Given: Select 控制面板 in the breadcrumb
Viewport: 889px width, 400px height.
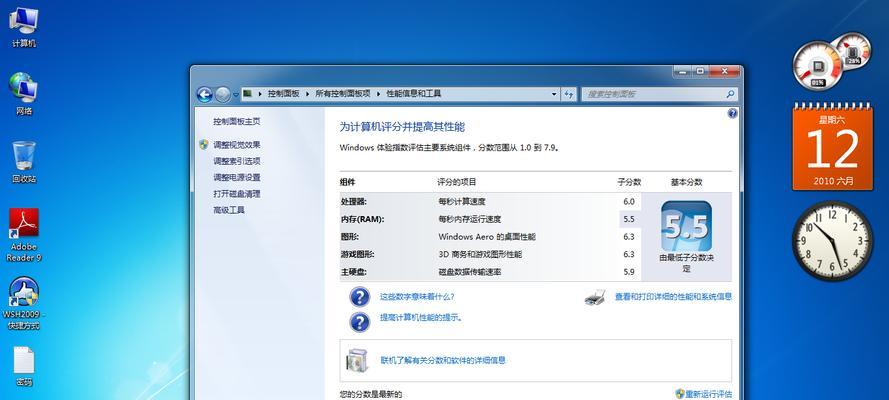Looking at the screenshot, I should 283,93.
